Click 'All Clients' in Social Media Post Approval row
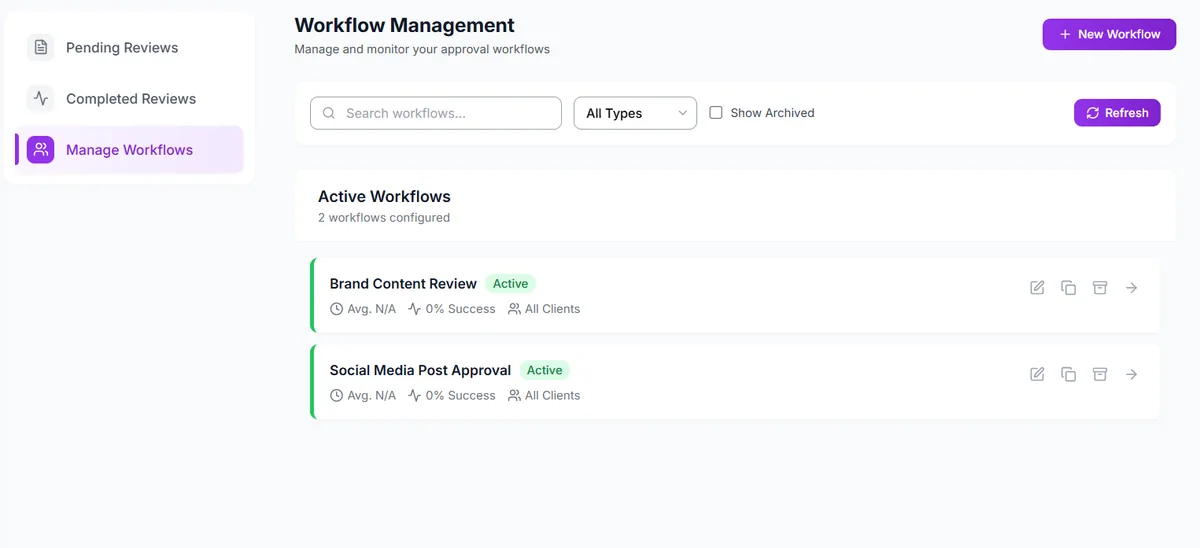Screen dimensions: 1200x548 tap(552, 395)
